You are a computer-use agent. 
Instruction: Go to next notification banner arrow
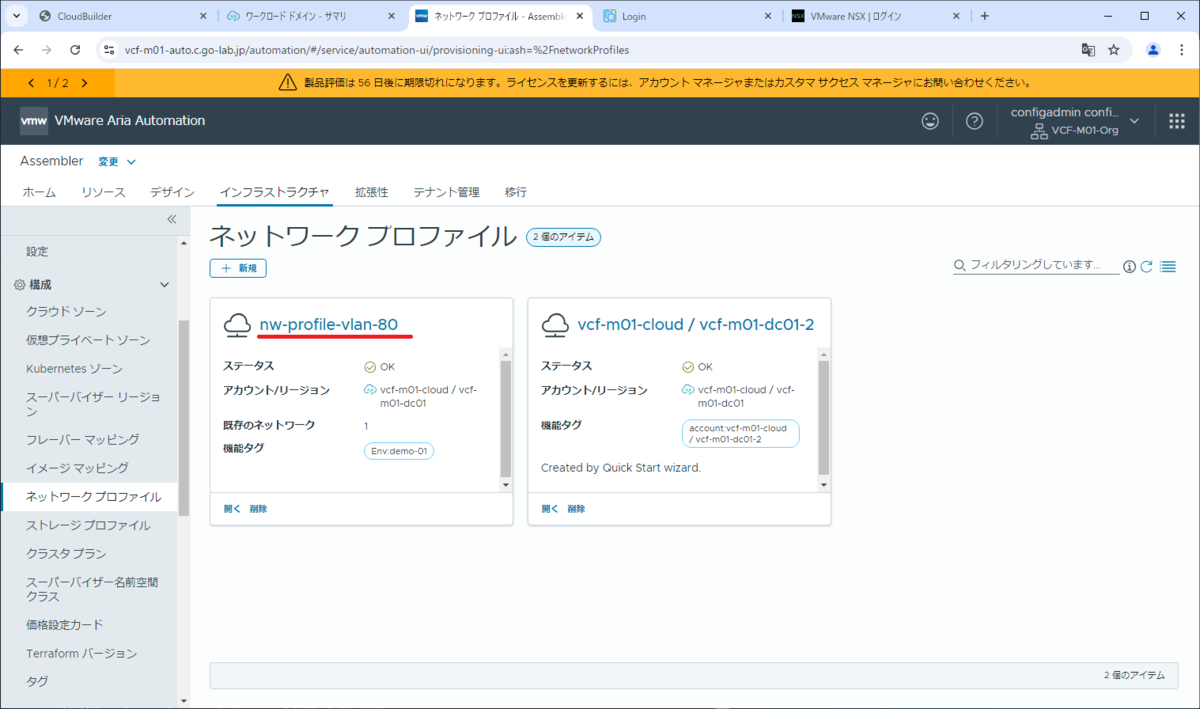84,83
